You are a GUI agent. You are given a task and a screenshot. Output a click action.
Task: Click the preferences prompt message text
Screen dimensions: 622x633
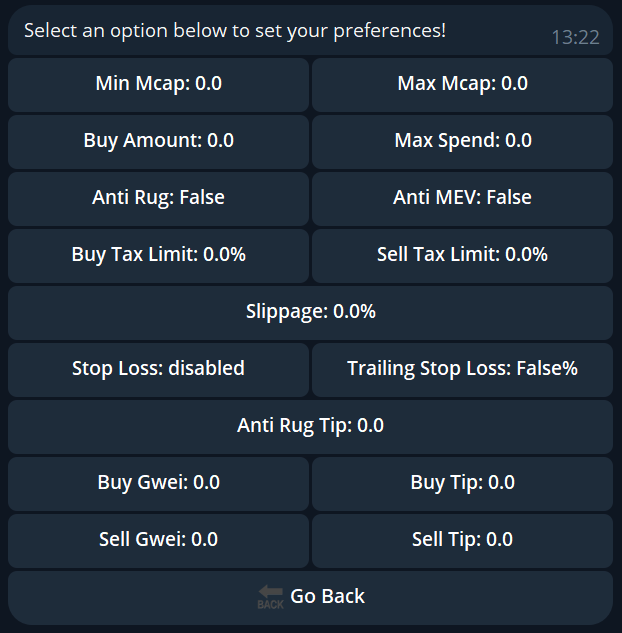(x=235, y=30)
